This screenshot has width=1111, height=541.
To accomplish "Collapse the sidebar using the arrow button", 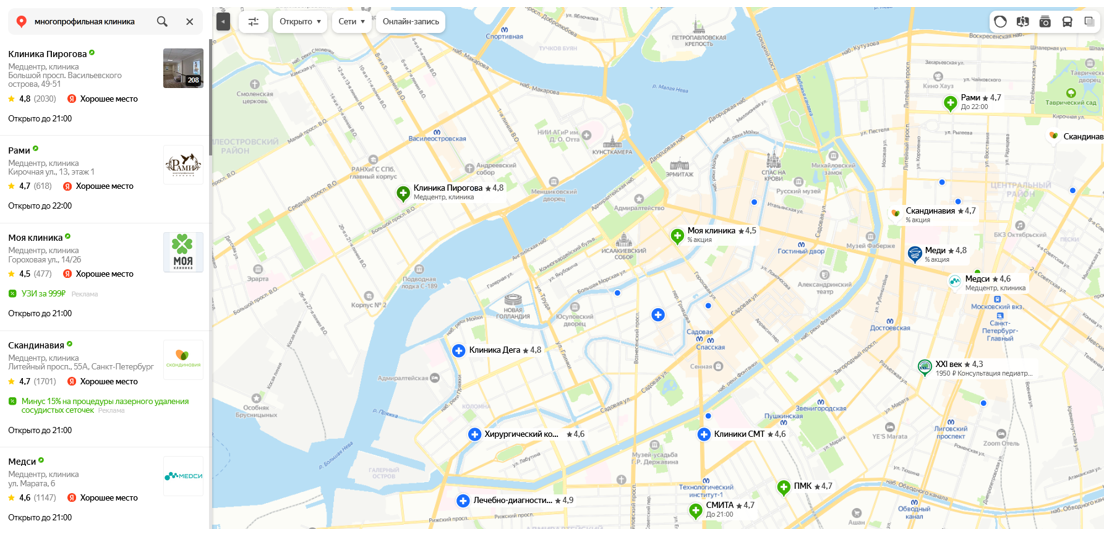I will click(223, 22).
